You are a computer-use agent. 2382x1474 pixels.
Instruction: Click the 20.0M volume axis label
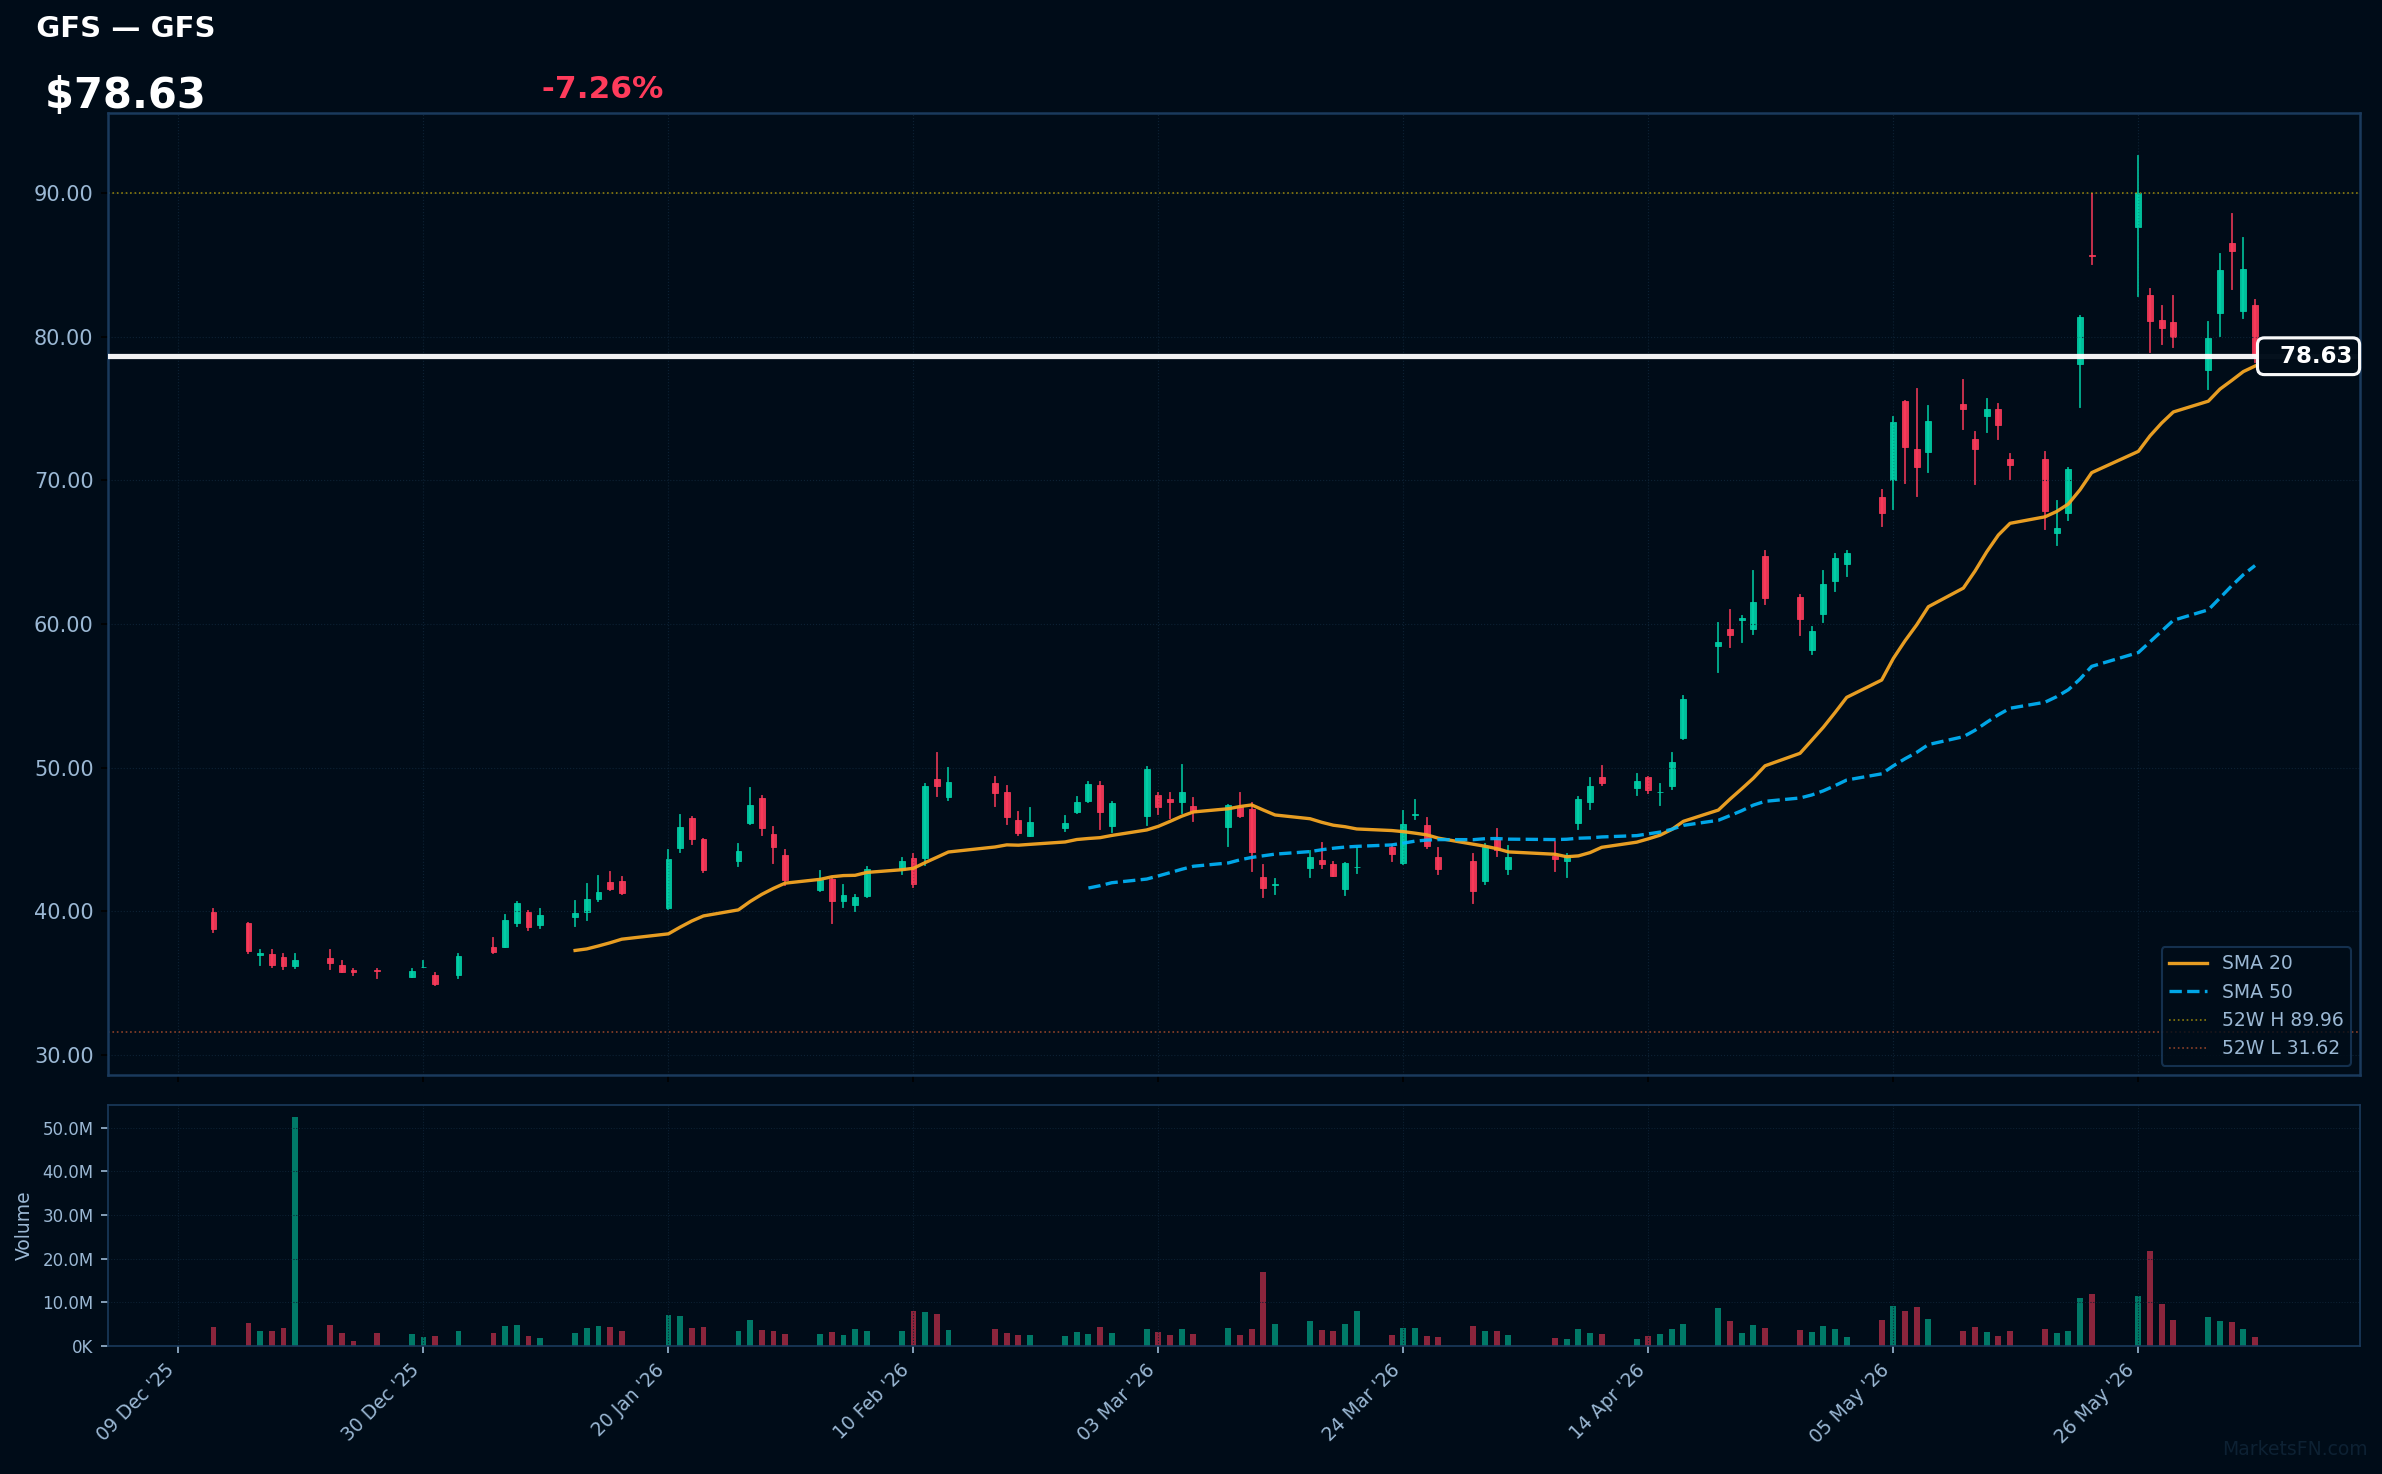point(68,1260)
